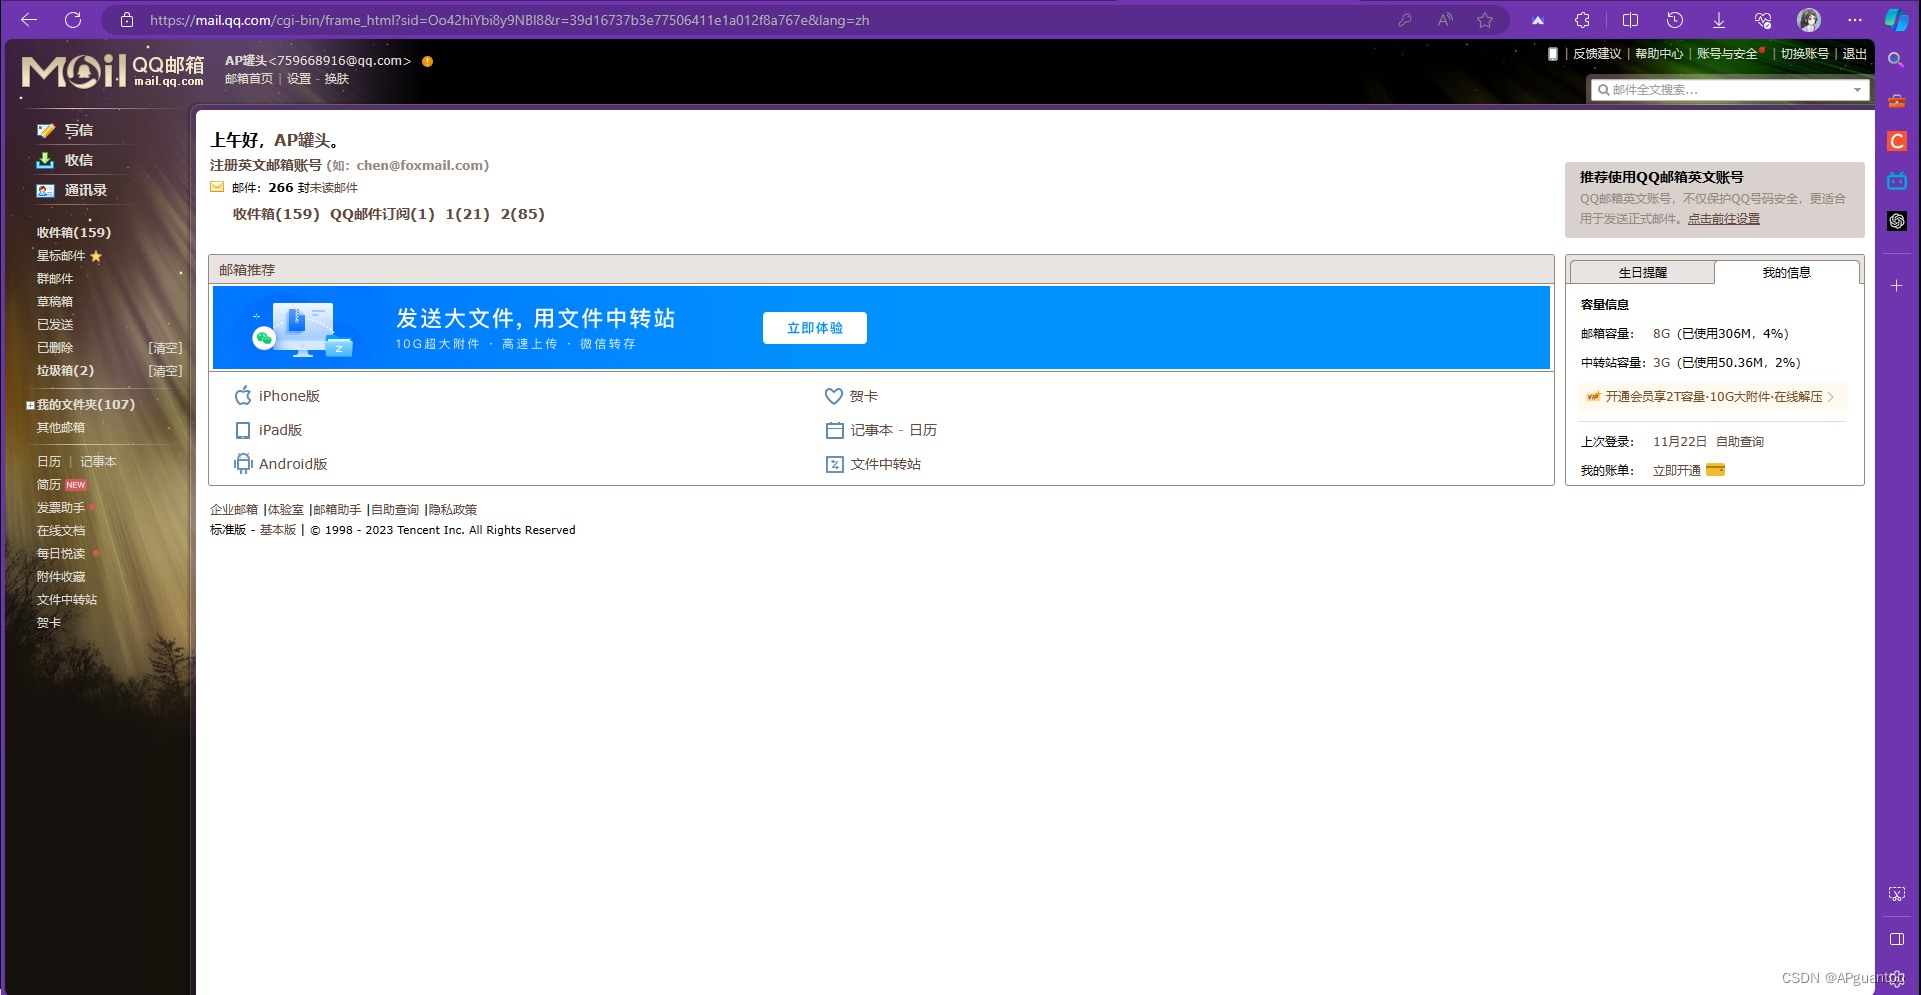Click the tablet icon for iPad版

243,430
